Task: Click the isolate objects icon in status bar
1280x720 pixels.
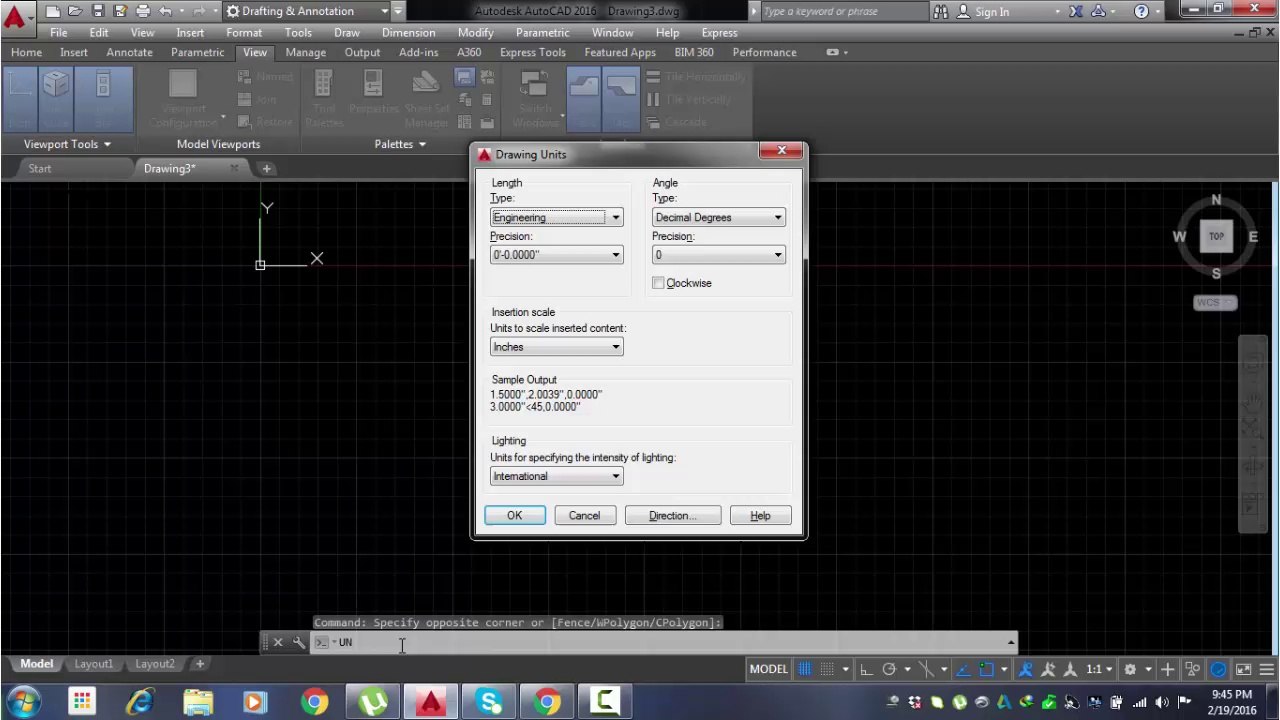Action: pos(1193,669)
